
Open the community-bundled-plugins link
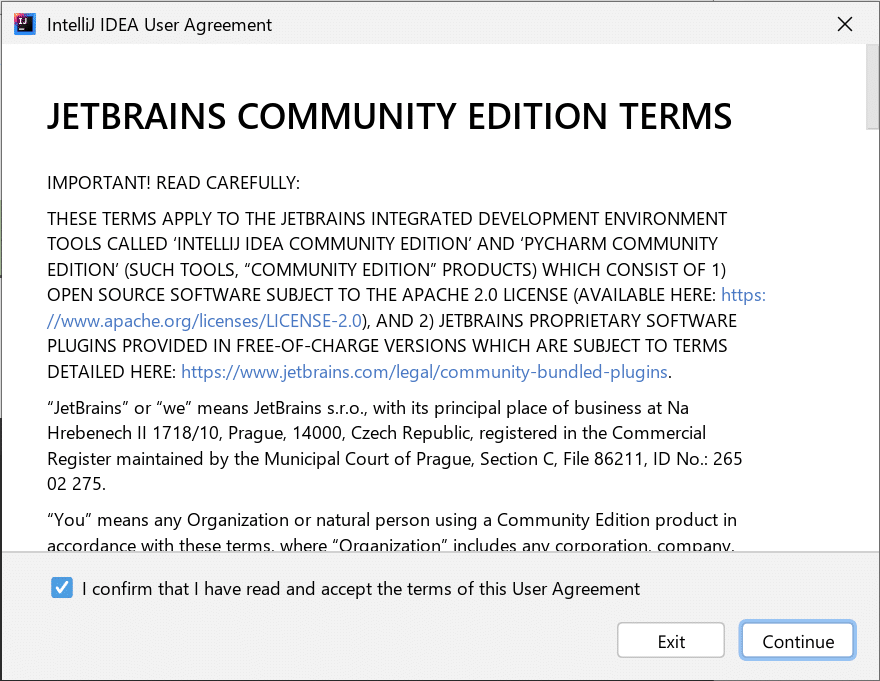click(x=424, y=372)
